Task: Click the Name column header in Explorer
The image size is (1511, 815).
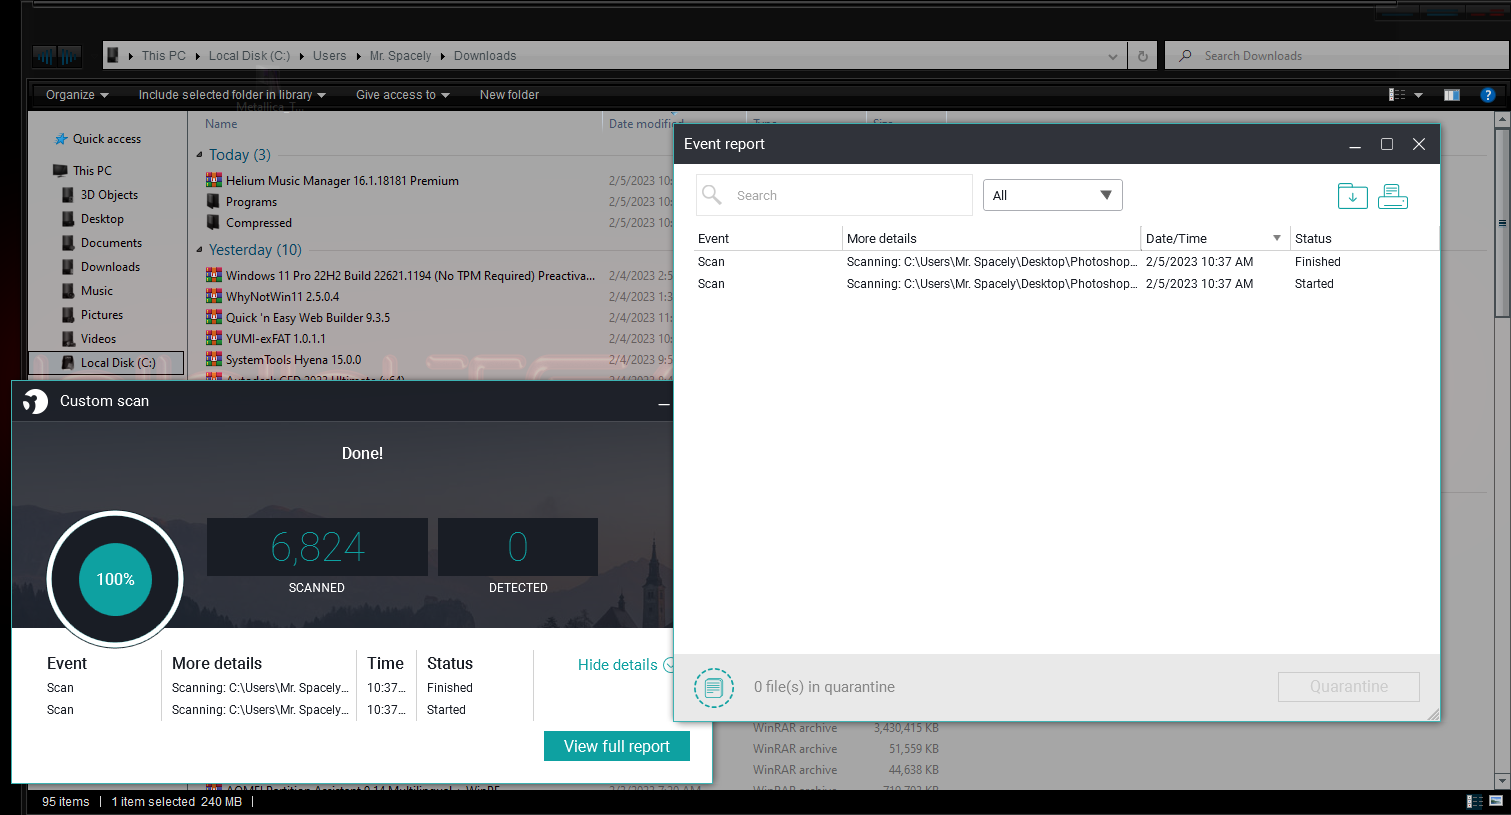Action: tap(221, 124)
